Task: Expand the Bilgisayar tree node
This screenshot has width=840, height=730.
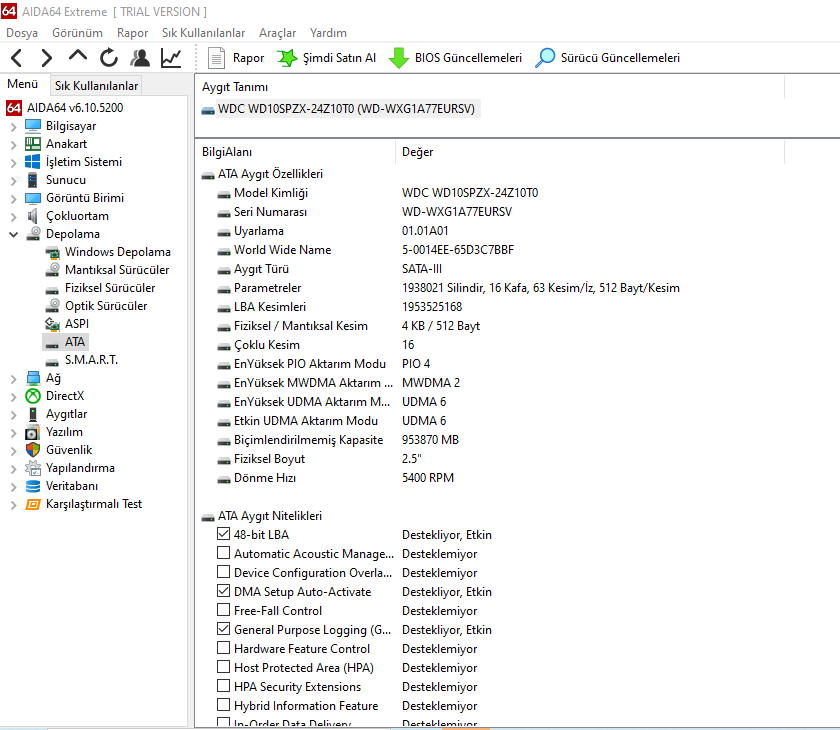Action: [13, 126]
